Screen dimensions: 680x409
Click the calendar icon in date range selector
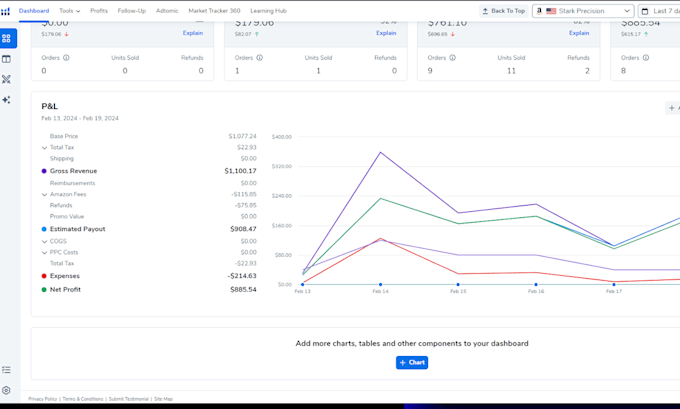tap(645, 11)
